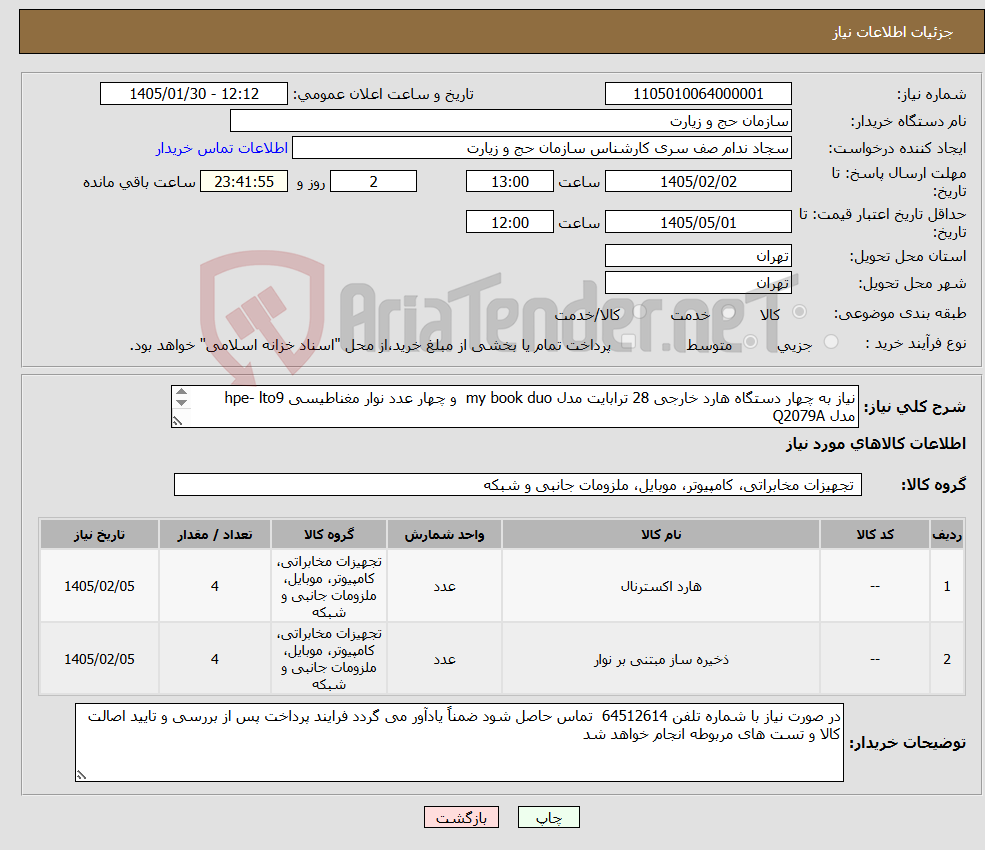Select the جزیی purchase type radio

(831, 342)
